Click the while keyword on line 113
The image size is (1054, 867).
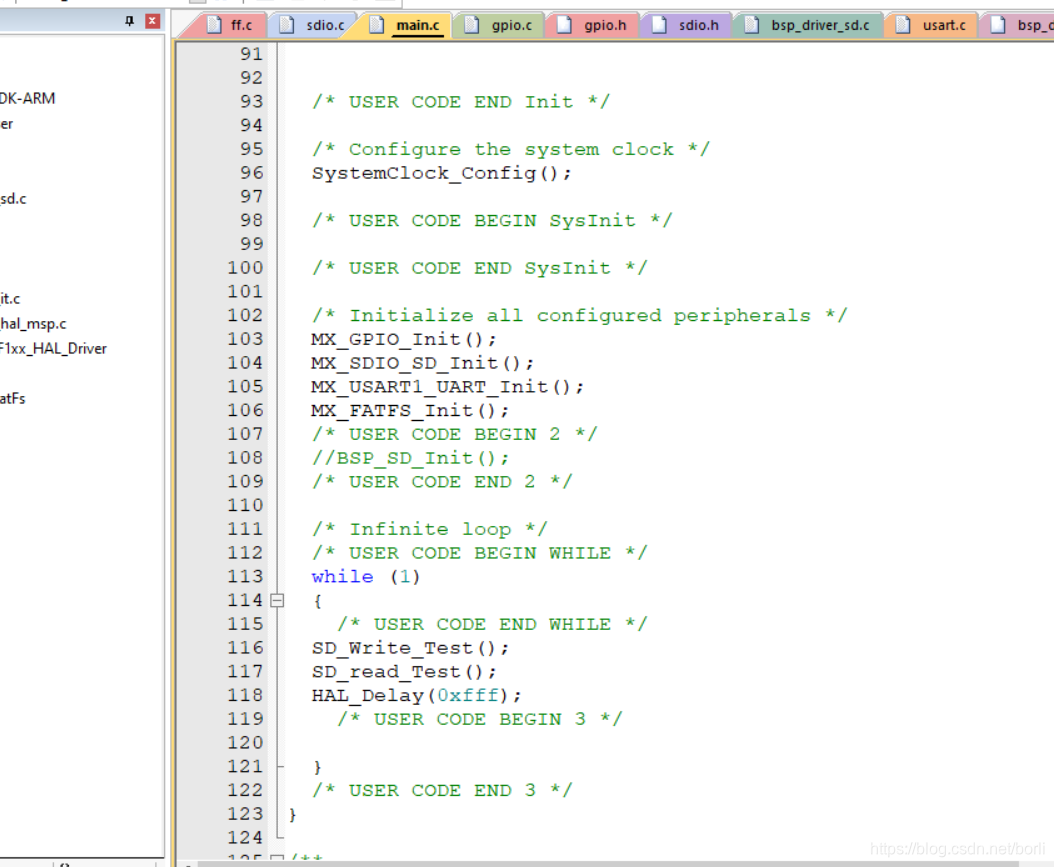(342, 577)
